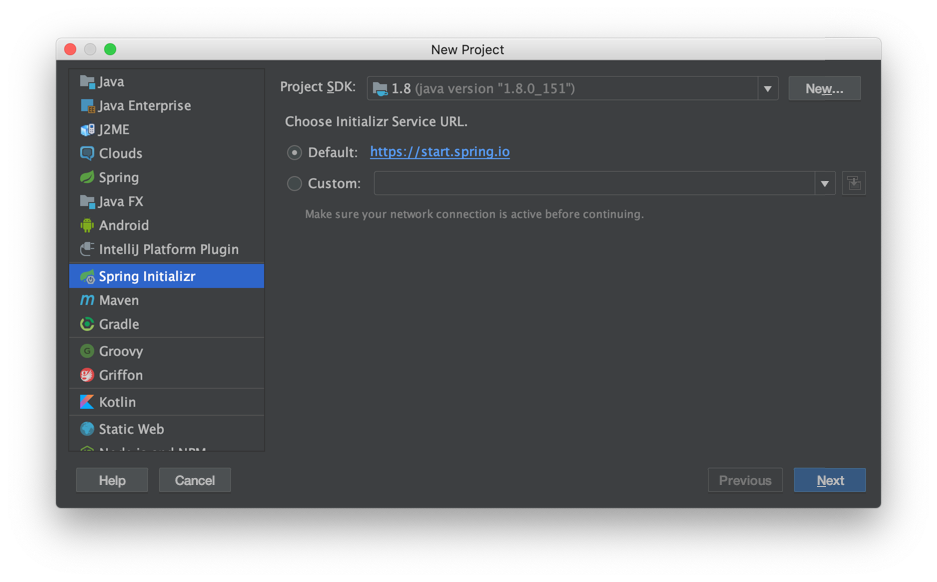This screenshot has width=937, height=582.
Task: Open the start.spring.io link
Action: coord(439,152)
